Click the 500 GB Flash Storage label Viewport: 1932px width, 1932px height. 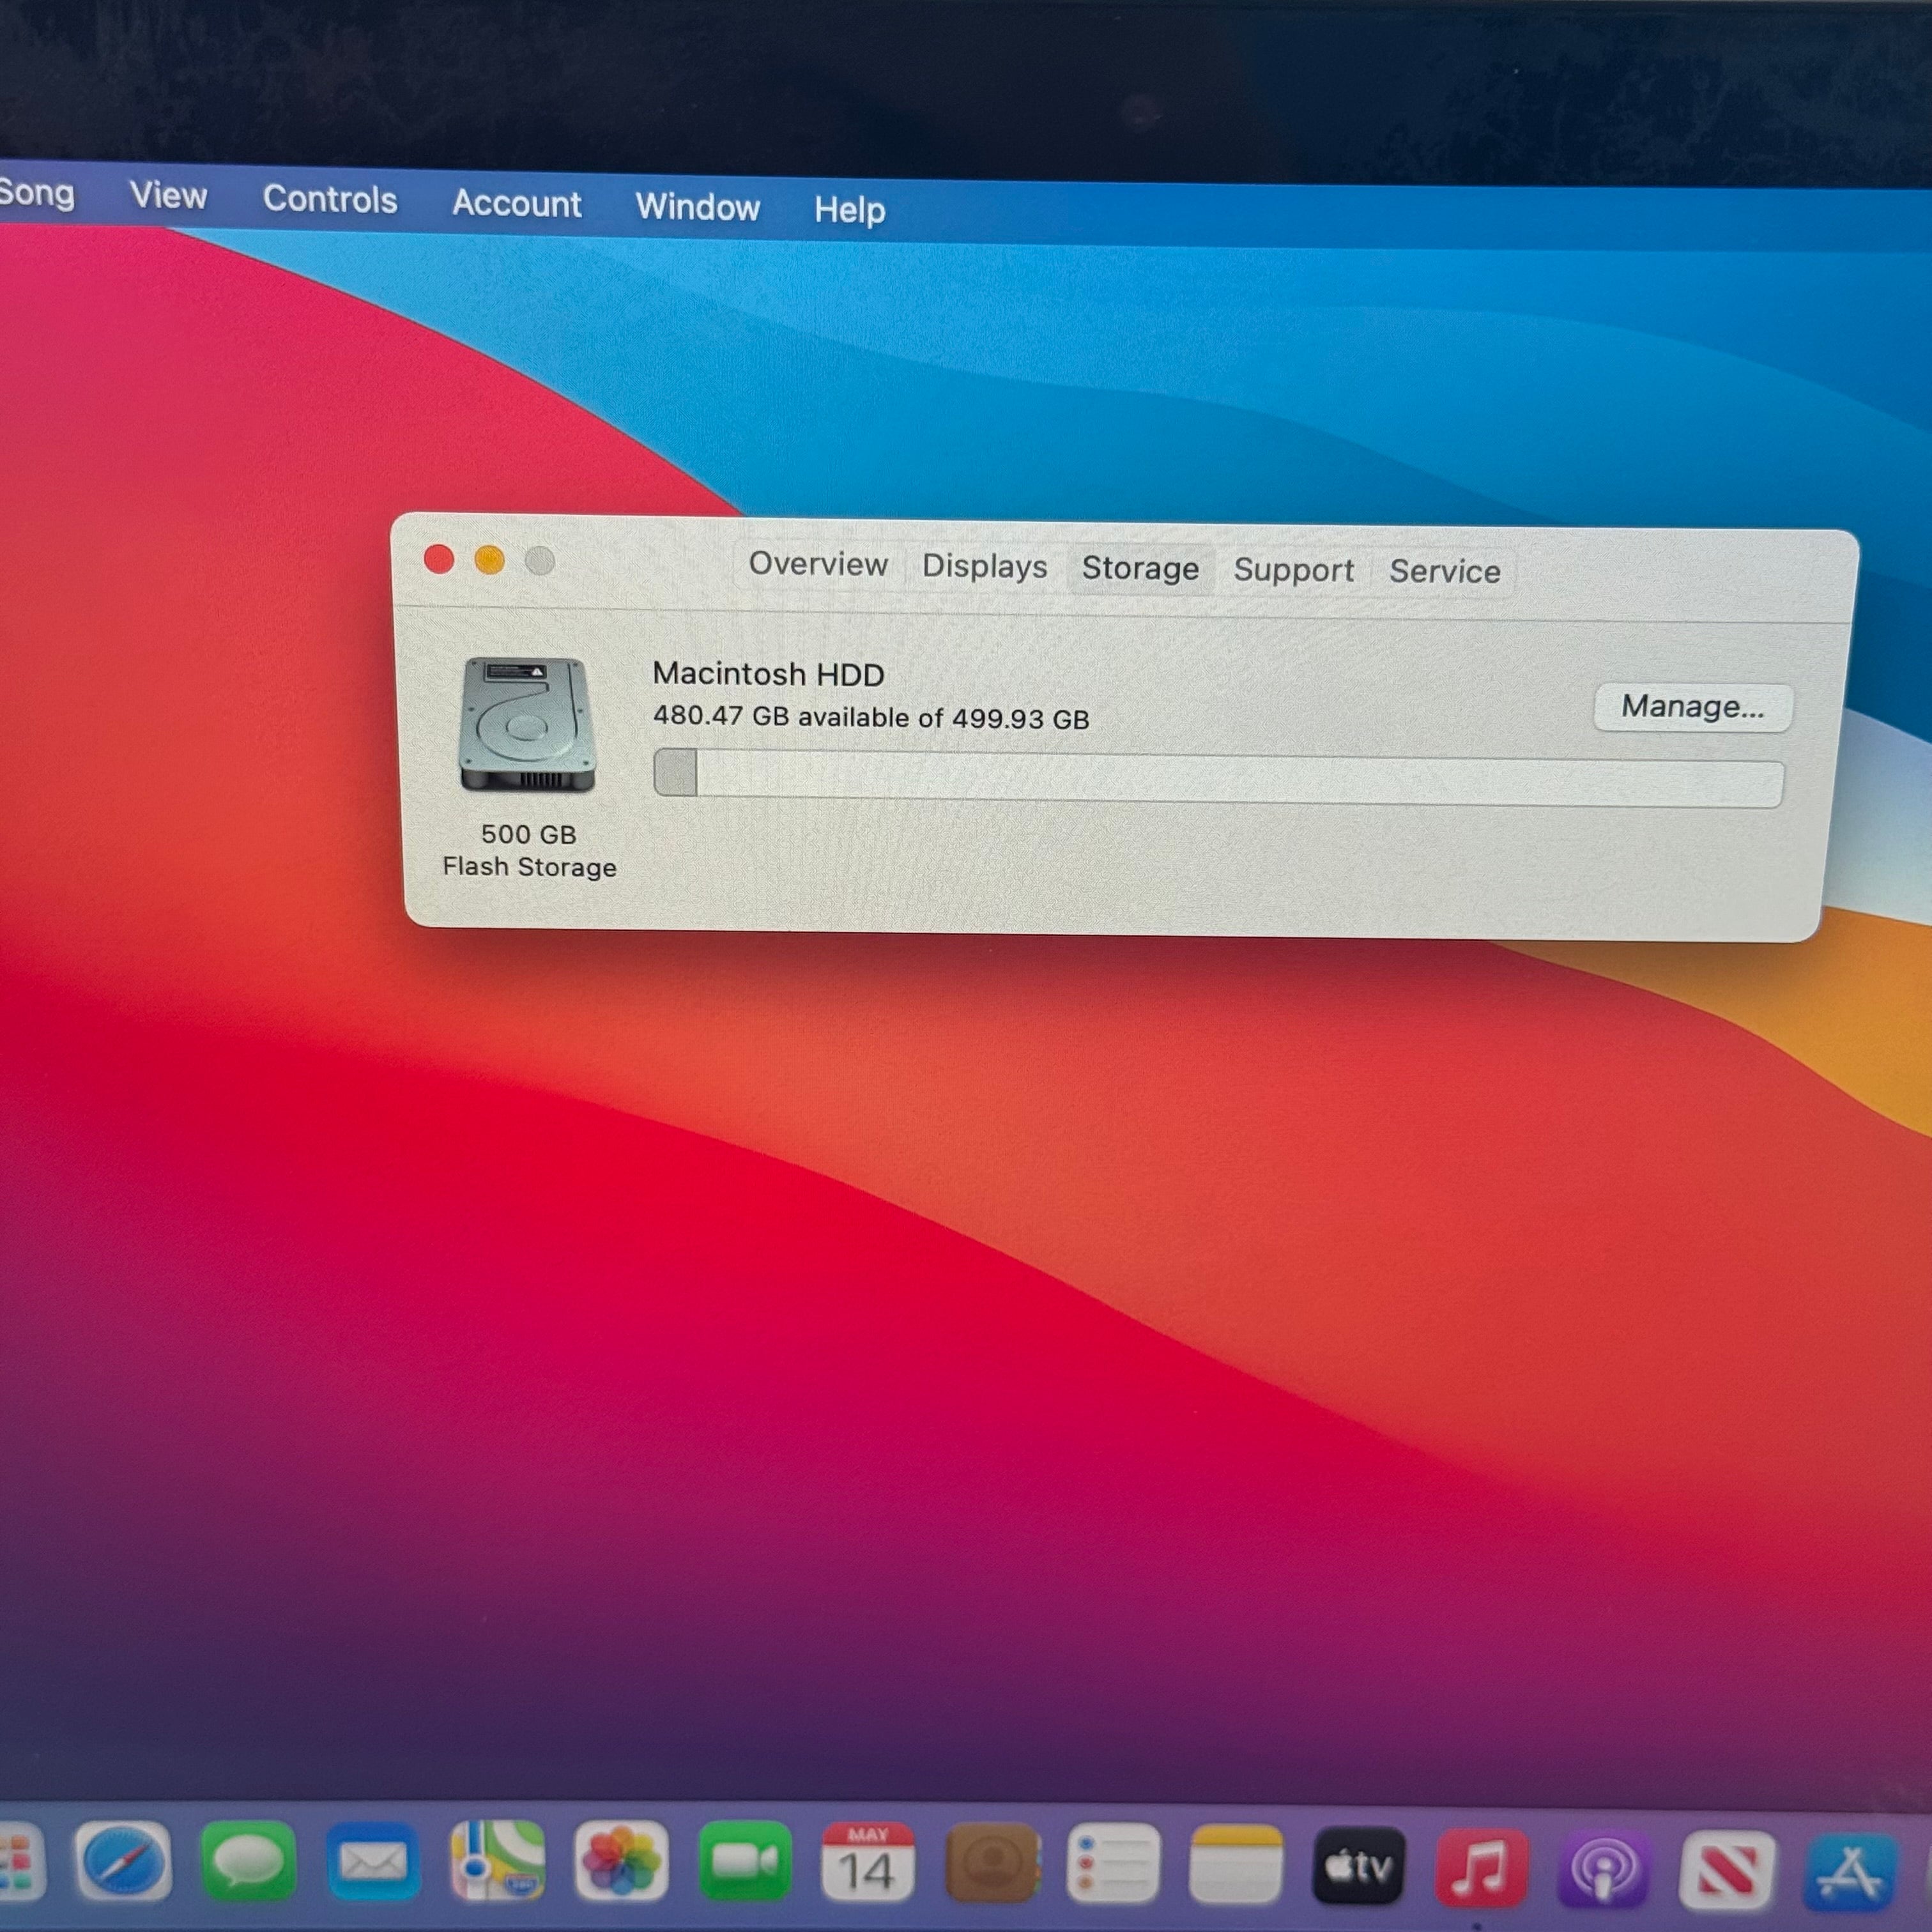[529, 850]
